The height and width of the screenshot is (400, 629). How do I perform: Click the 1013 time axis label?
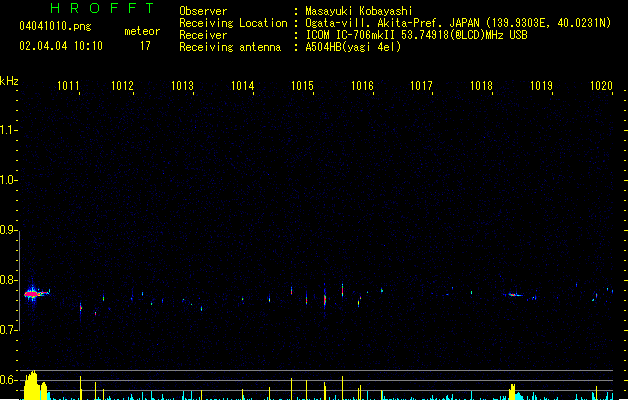[183, 86]
